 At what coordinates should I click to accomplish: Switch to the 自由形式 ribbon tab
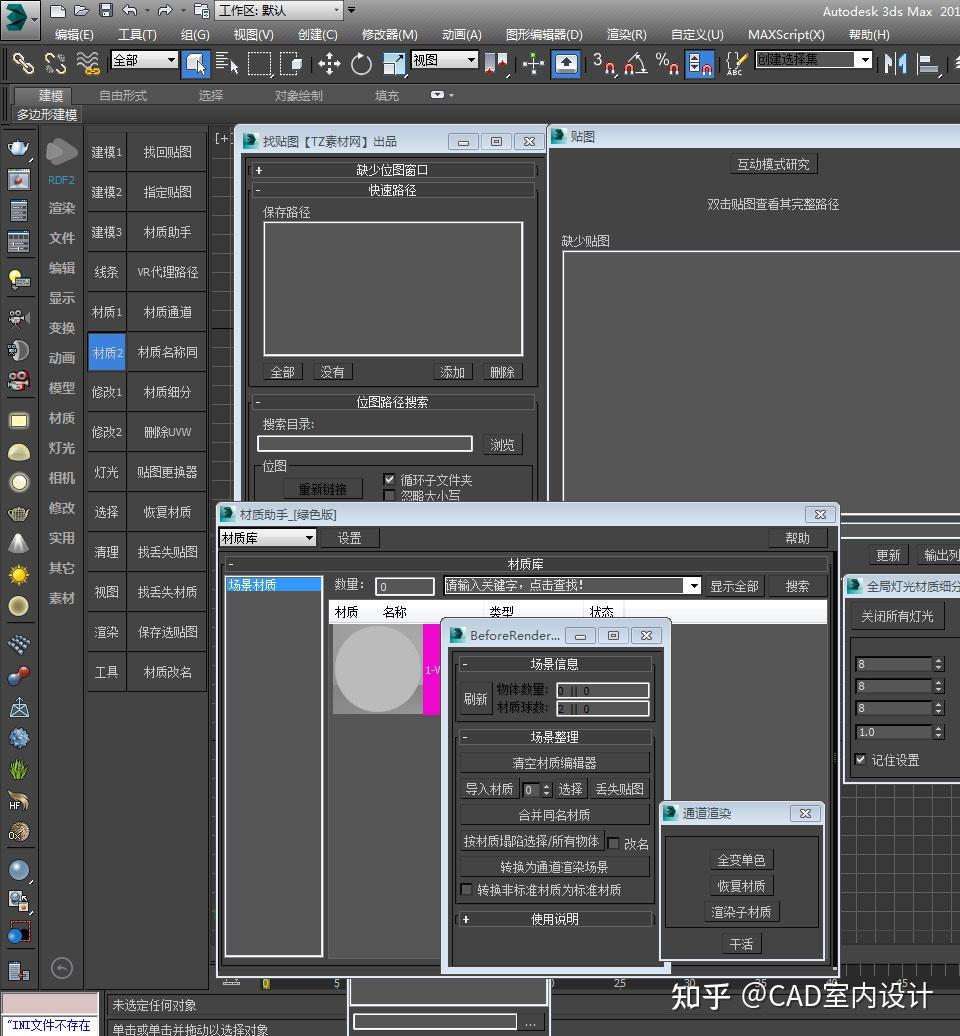[x=123, y=96]
